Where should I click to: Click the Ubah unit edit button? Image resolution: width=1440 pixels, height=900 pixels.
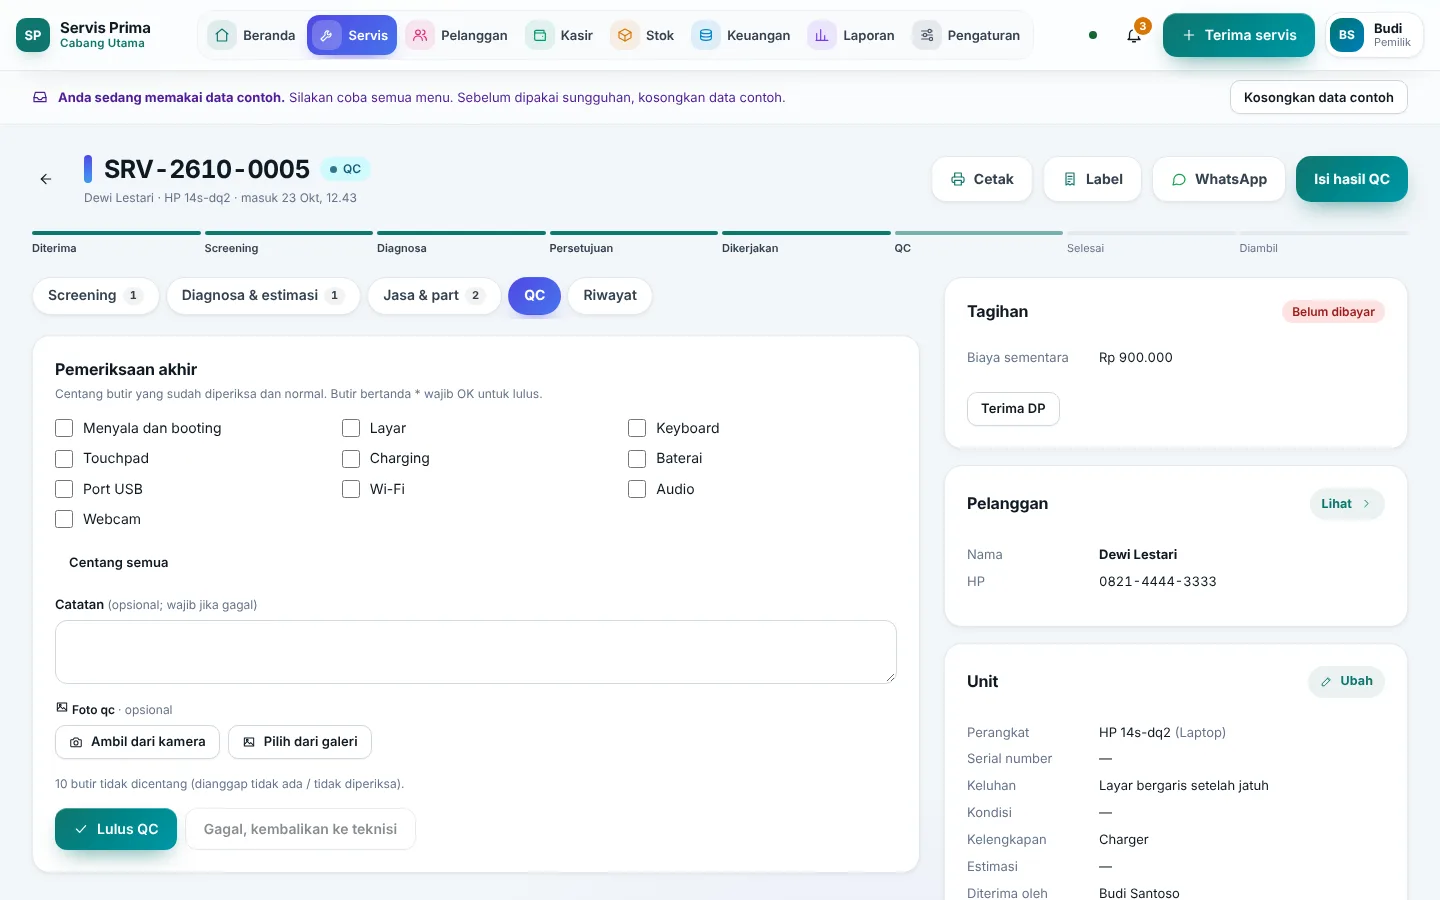[x=1346, y=681]
